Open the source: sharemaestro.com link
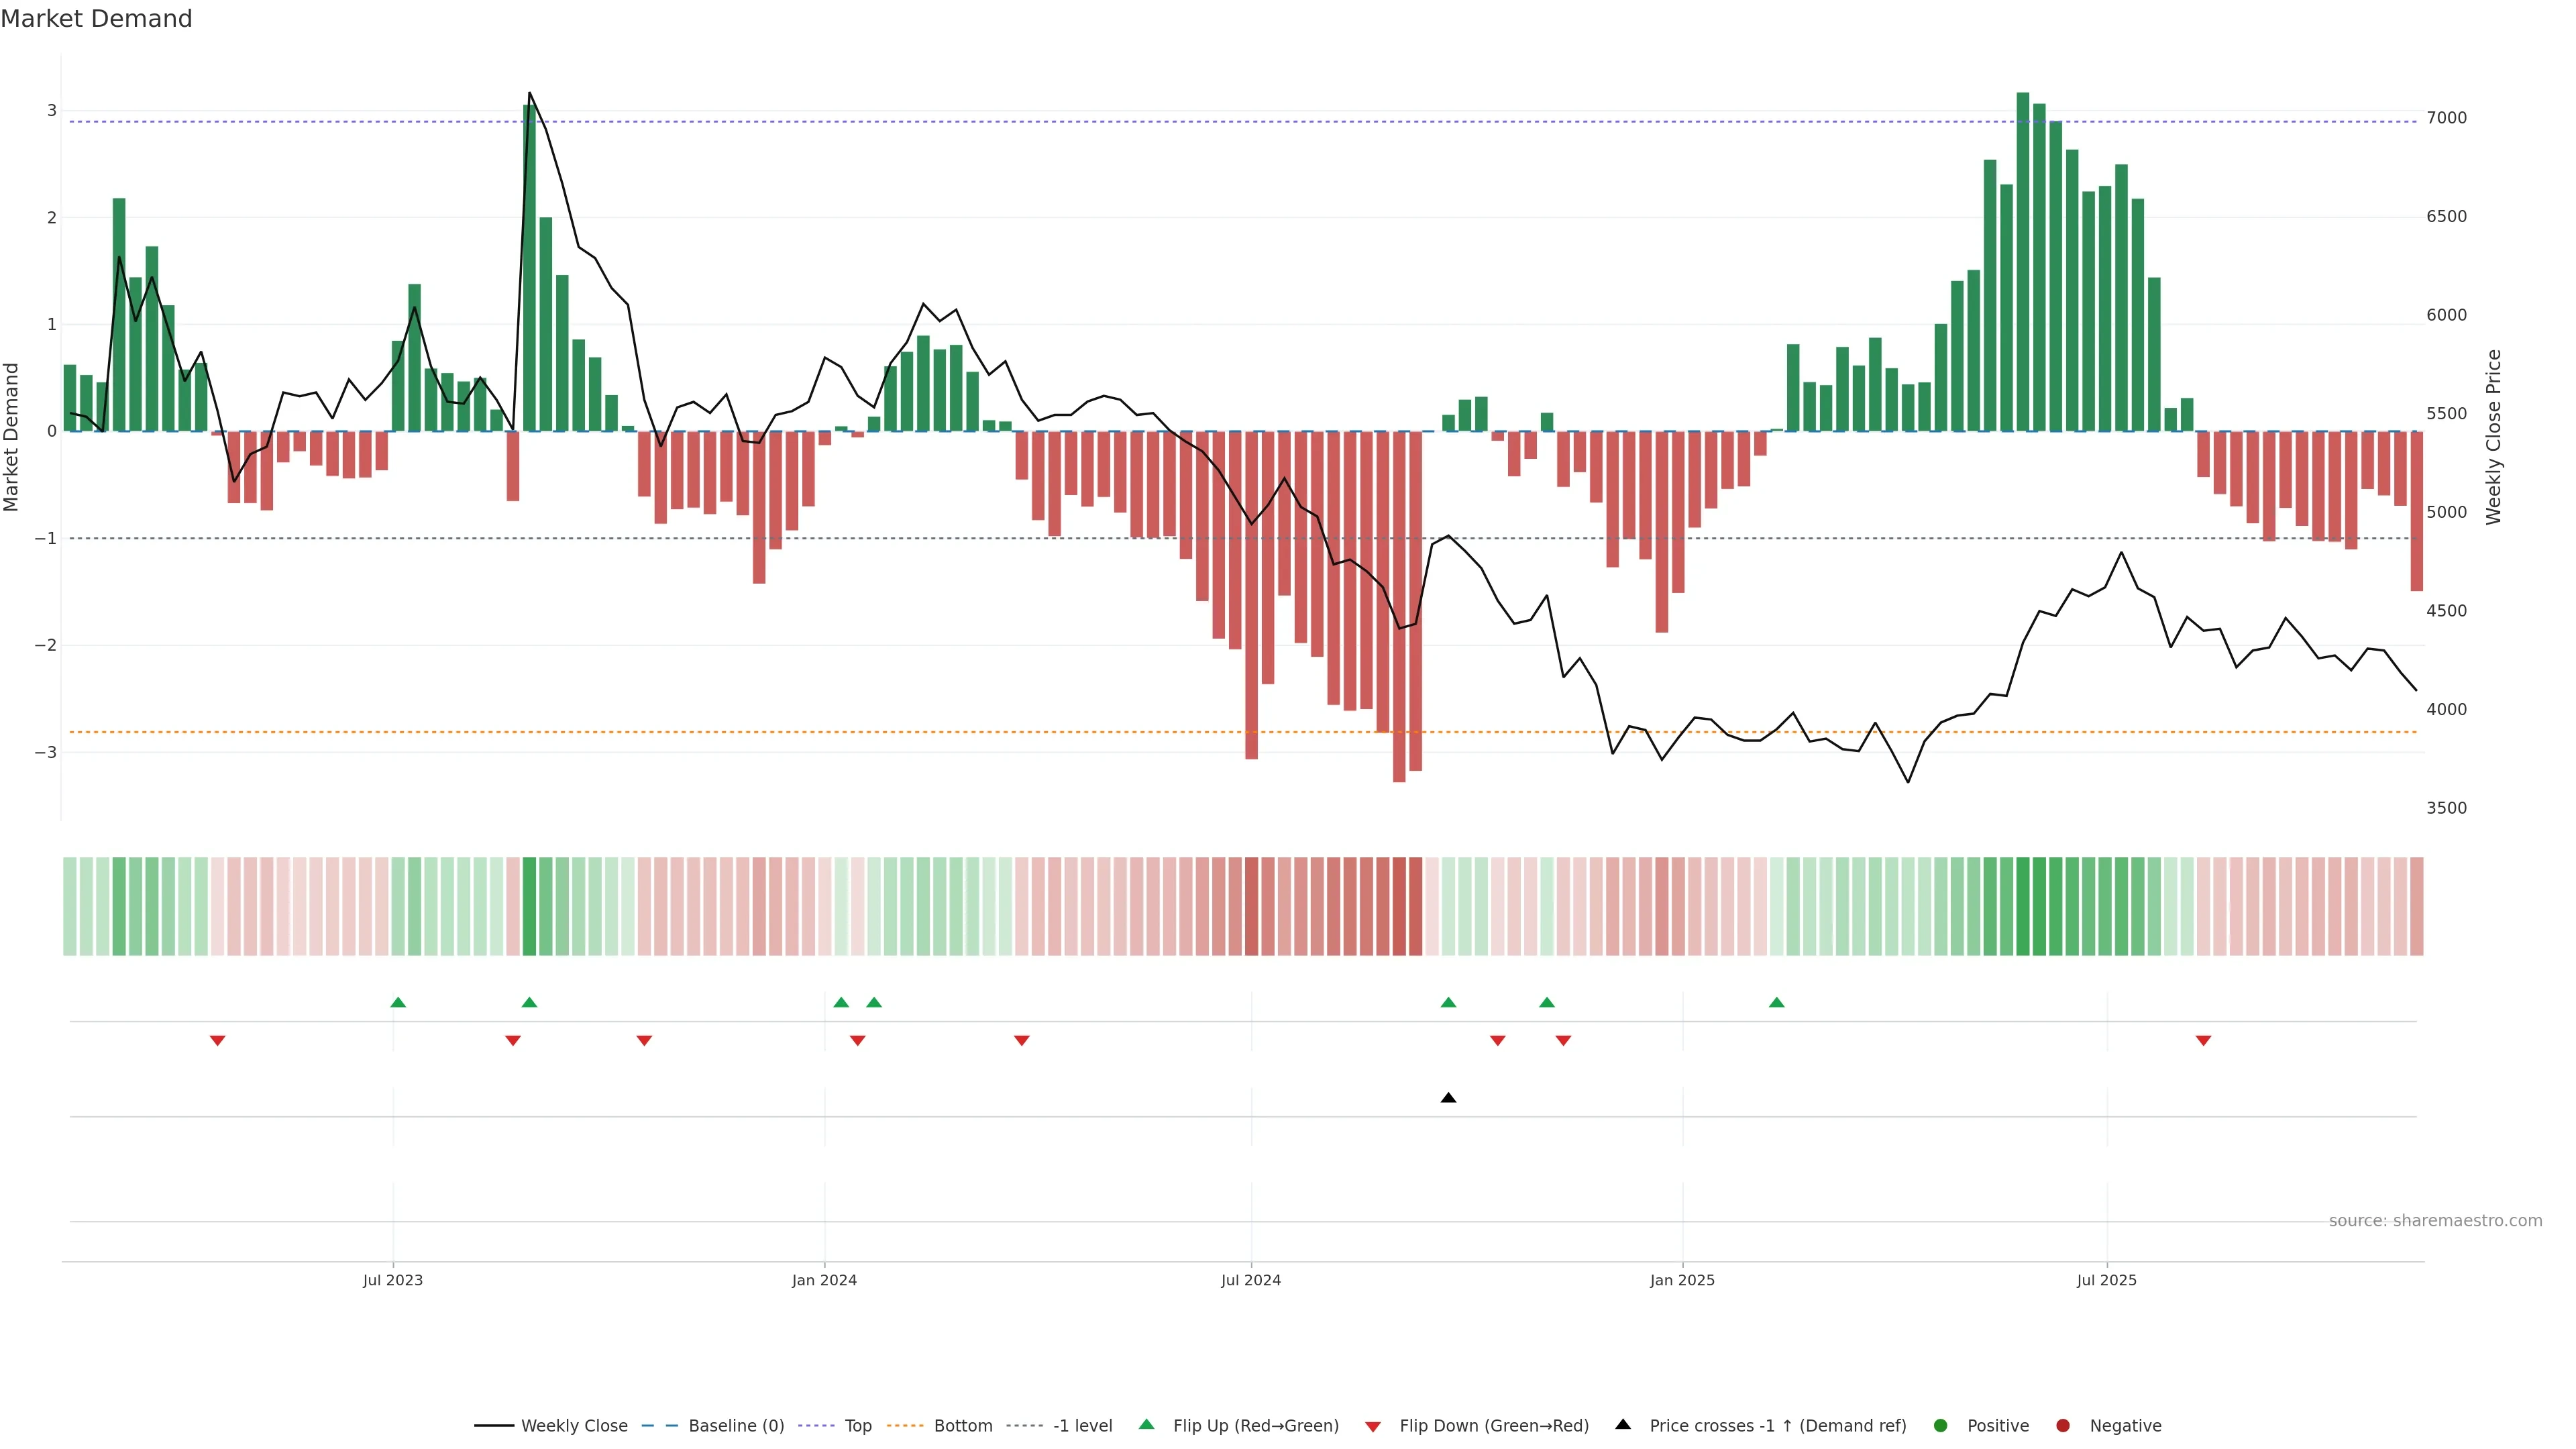Image resolution: width=2576 pixels, height=1449 pixels. (2435, 1221)
